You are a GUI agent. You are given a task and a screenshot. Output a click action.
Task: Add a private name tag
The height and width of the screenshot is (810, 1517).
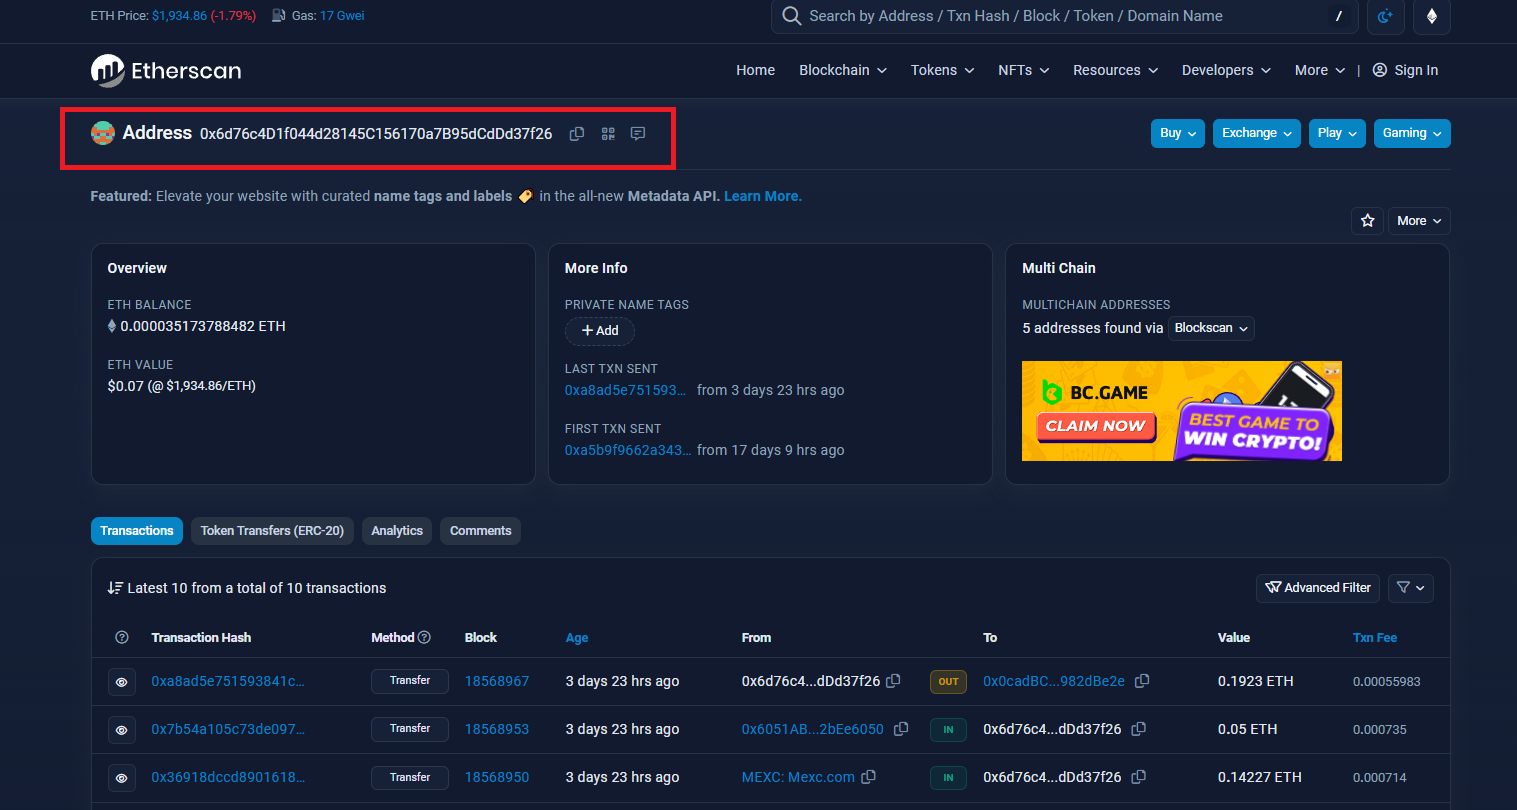[600, 331]
